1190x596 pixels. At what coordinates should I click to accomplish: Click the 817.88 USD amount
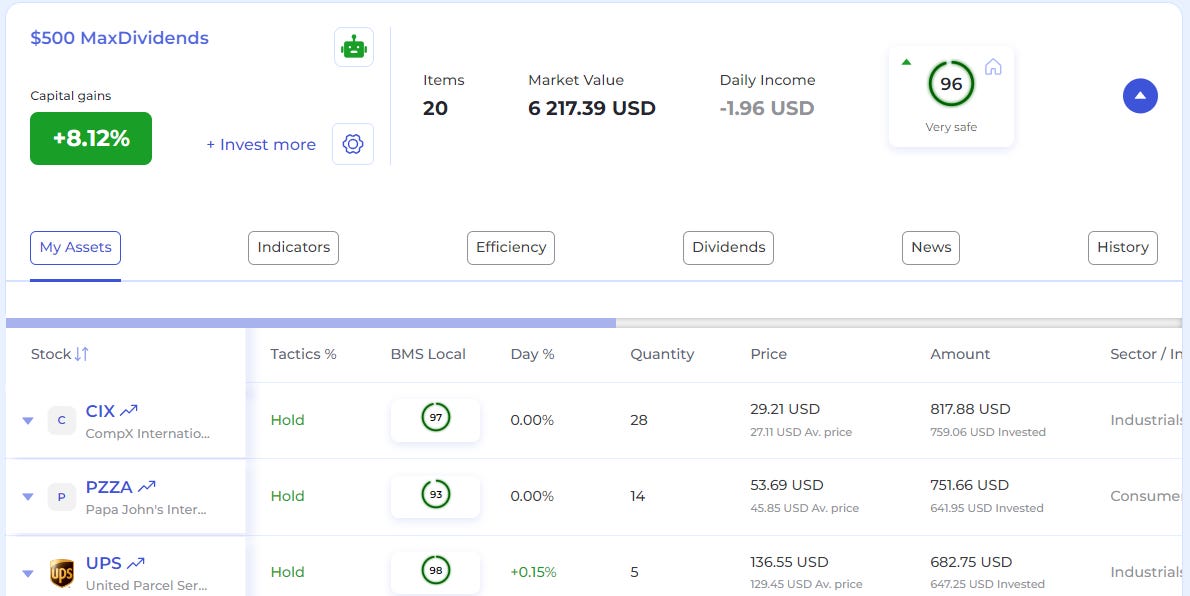pos(971,409)
